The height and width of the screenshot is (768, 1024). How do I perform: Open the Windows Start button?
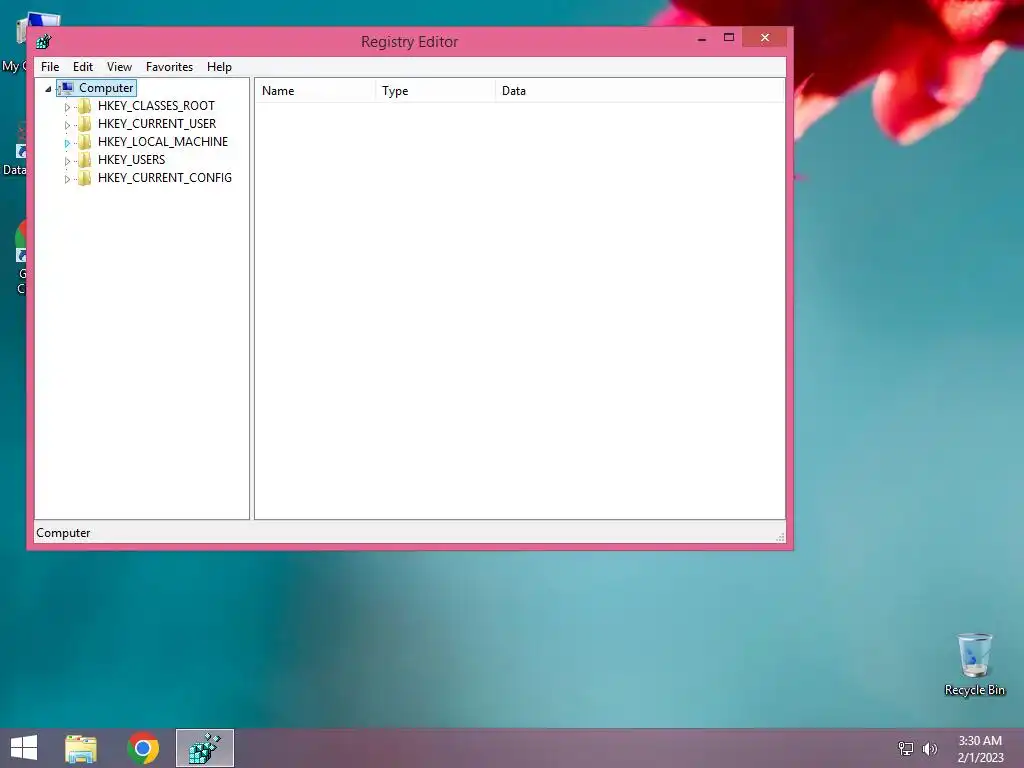pyautogui.click(x=24, y=748)
